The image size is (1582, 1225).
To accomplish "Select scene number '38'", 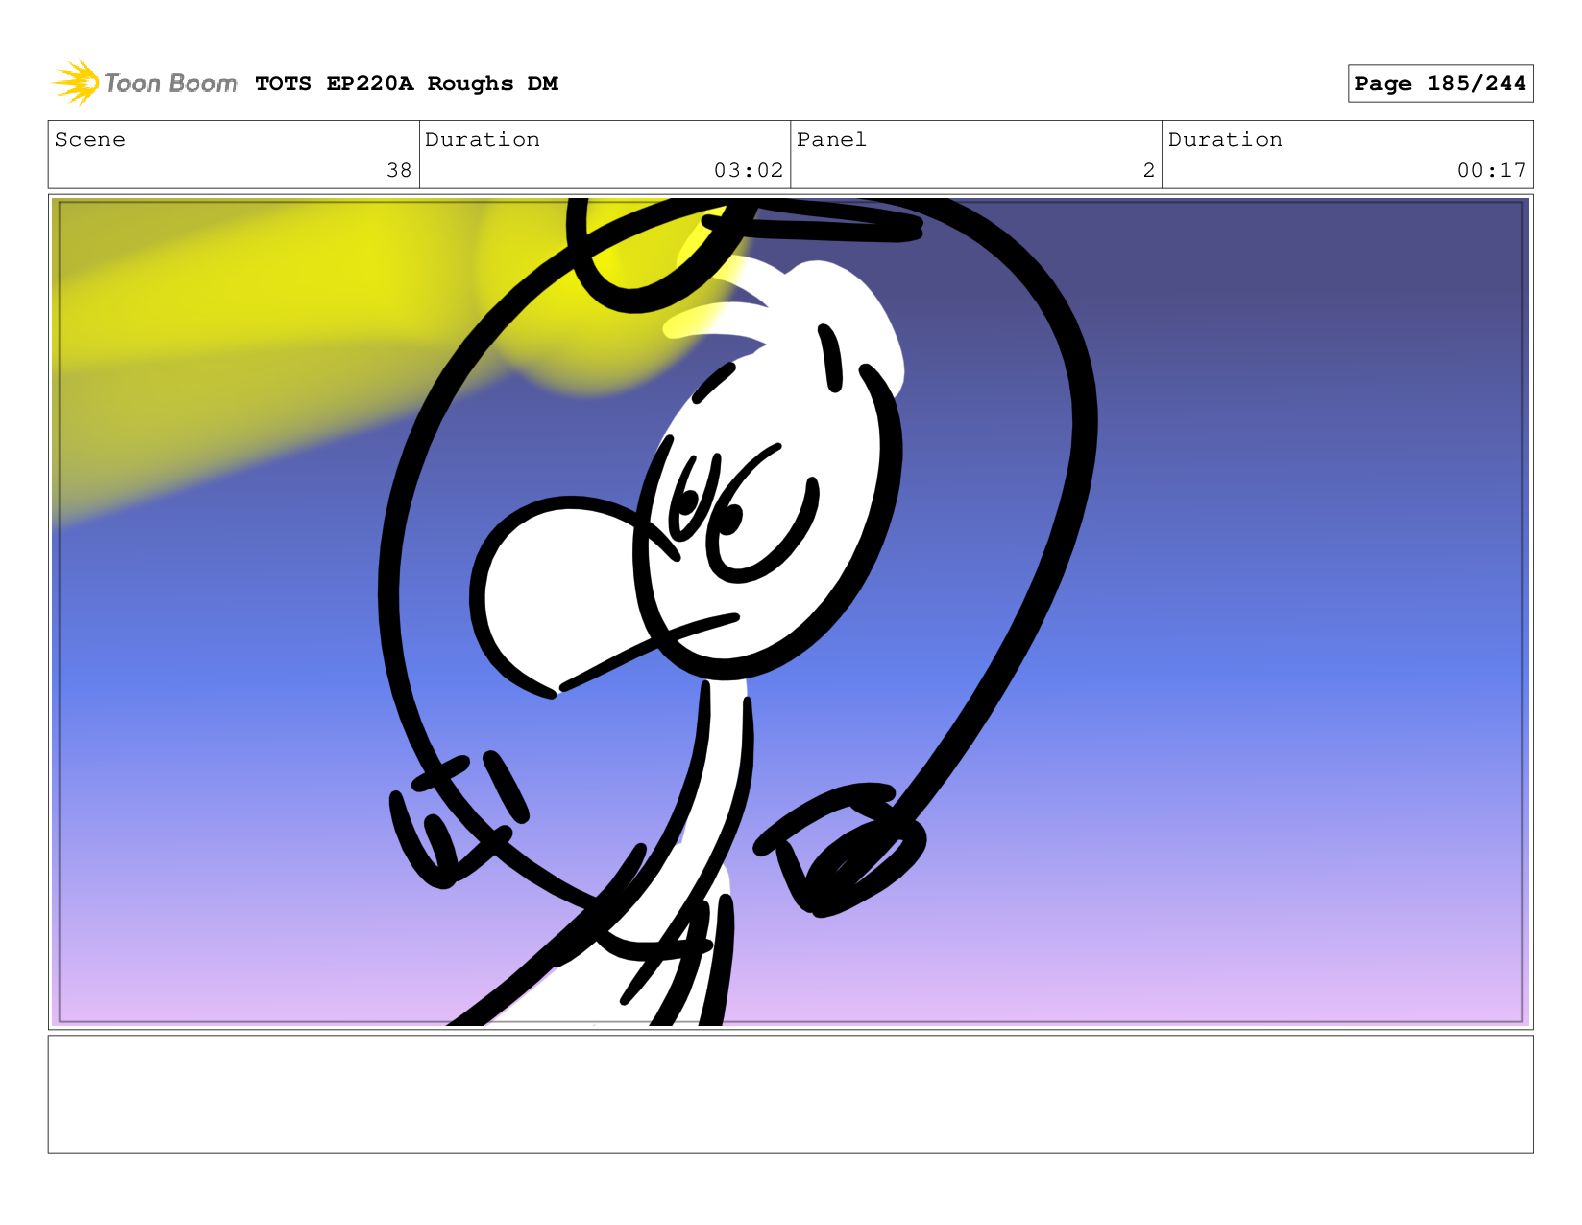I will click(399, 170).
